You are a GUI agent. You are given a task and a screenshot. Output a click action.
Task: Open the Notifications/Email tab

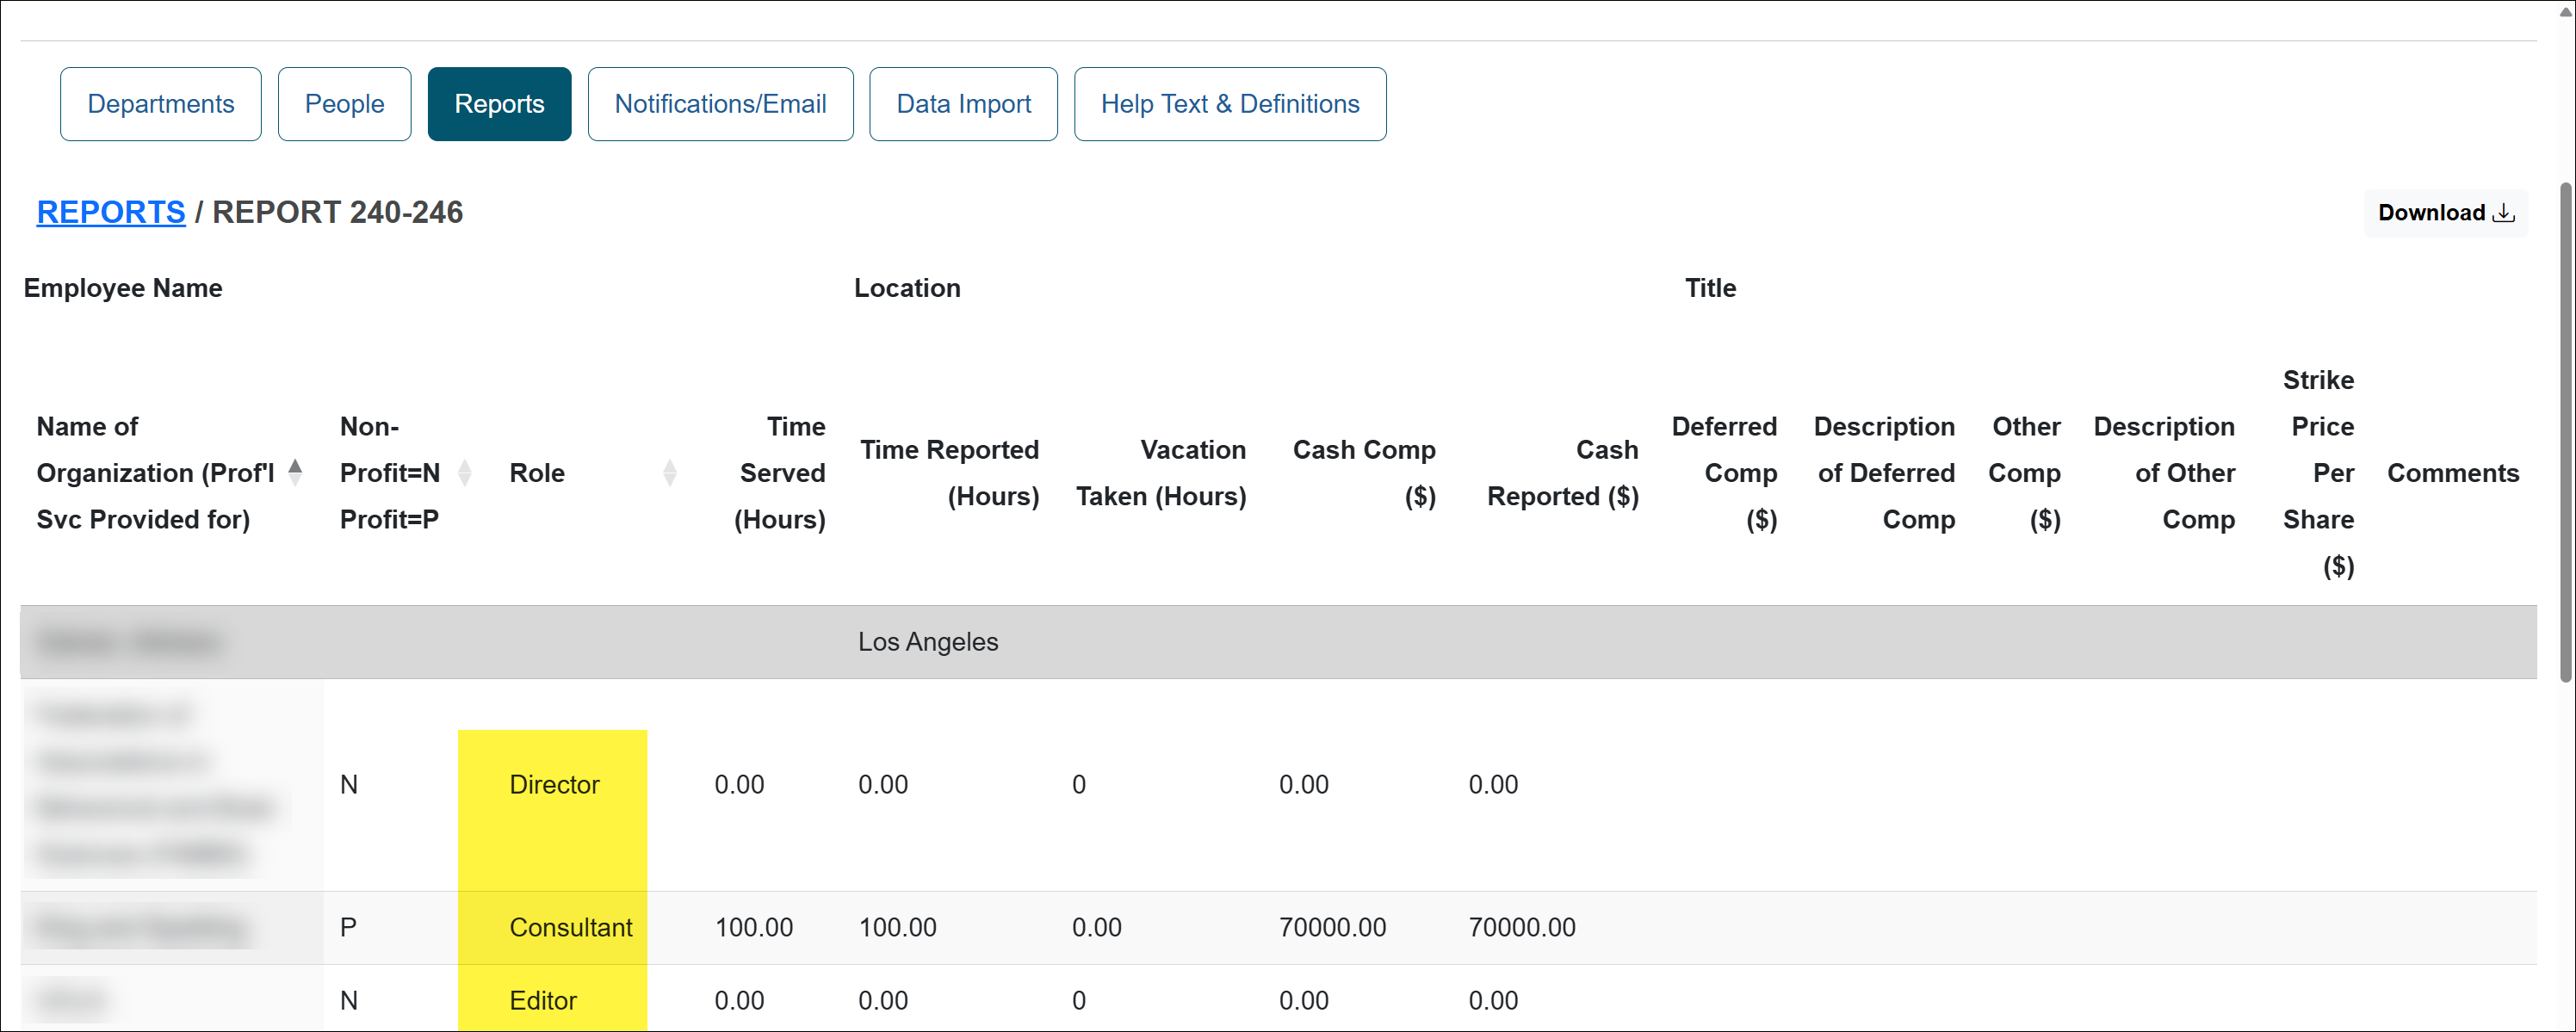[721, 103]
